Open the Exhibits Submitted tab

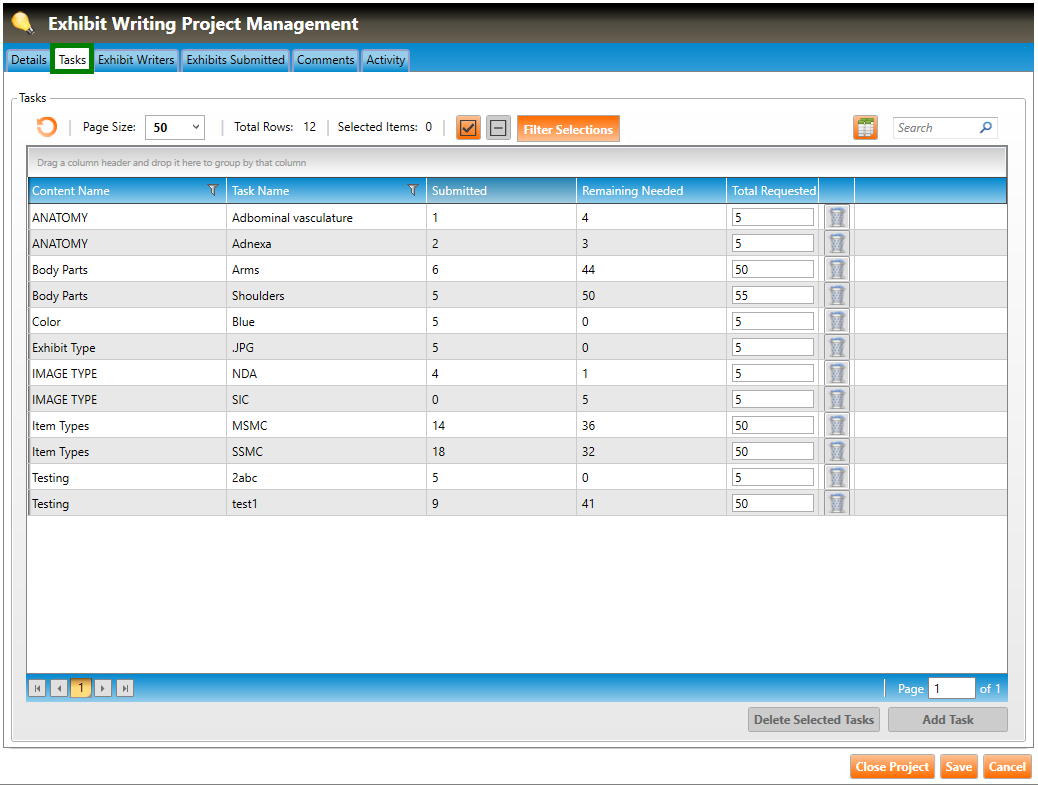[236, 60]
